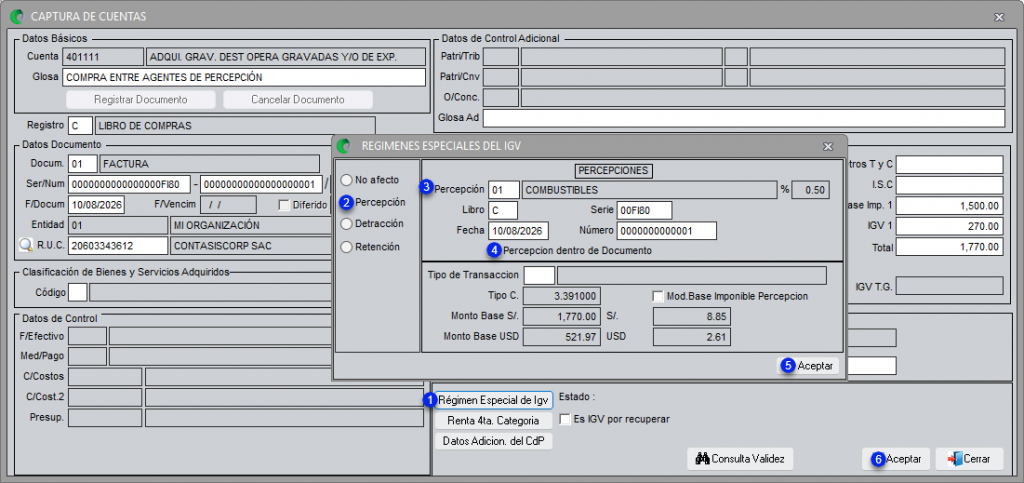Click the LIBRO DE COMPRAS description
The width and height of the screenshot is (1024, 483).
point(235,125)
